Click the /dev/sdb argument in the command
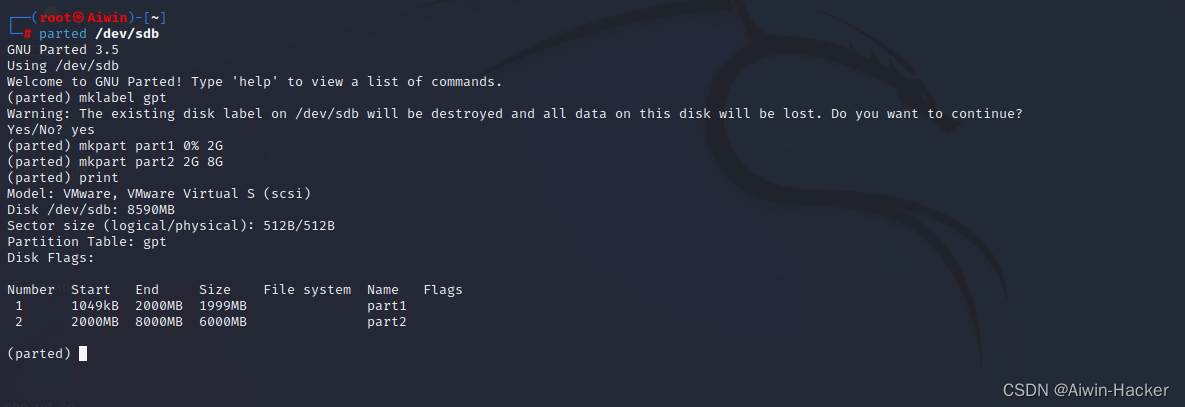 pos(127,34)
